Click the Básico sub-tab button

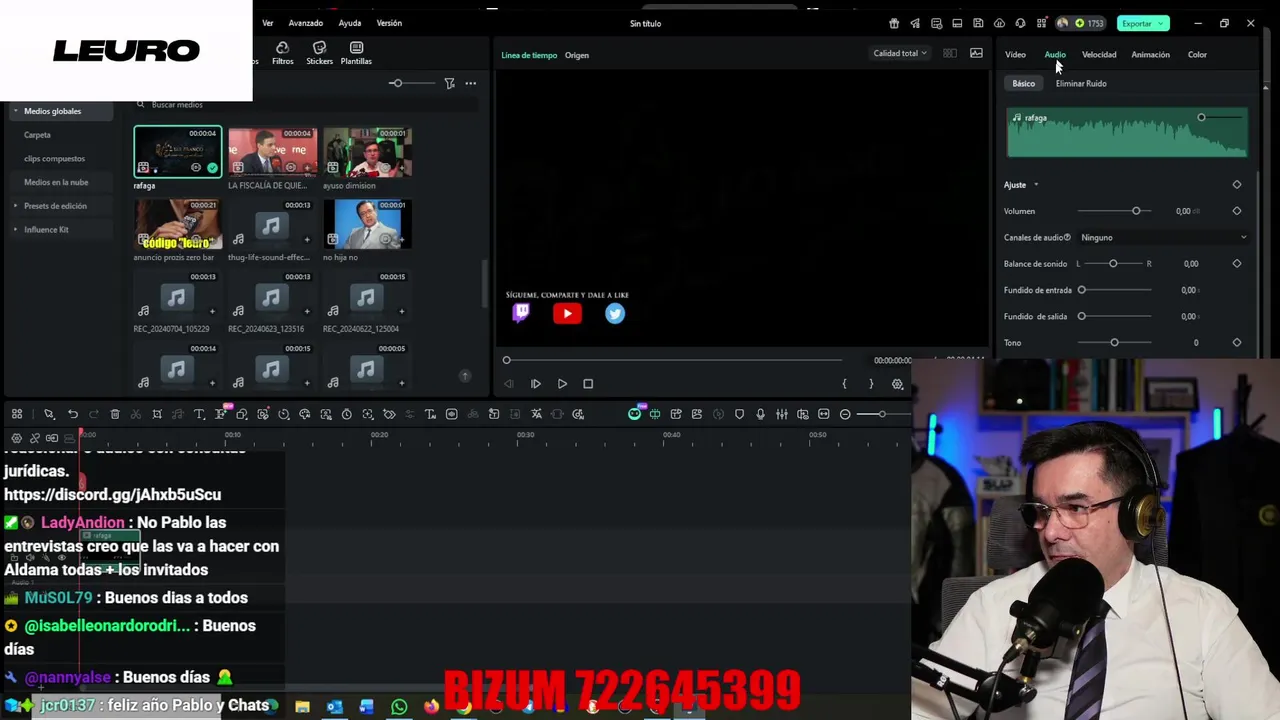[1023, 84]
